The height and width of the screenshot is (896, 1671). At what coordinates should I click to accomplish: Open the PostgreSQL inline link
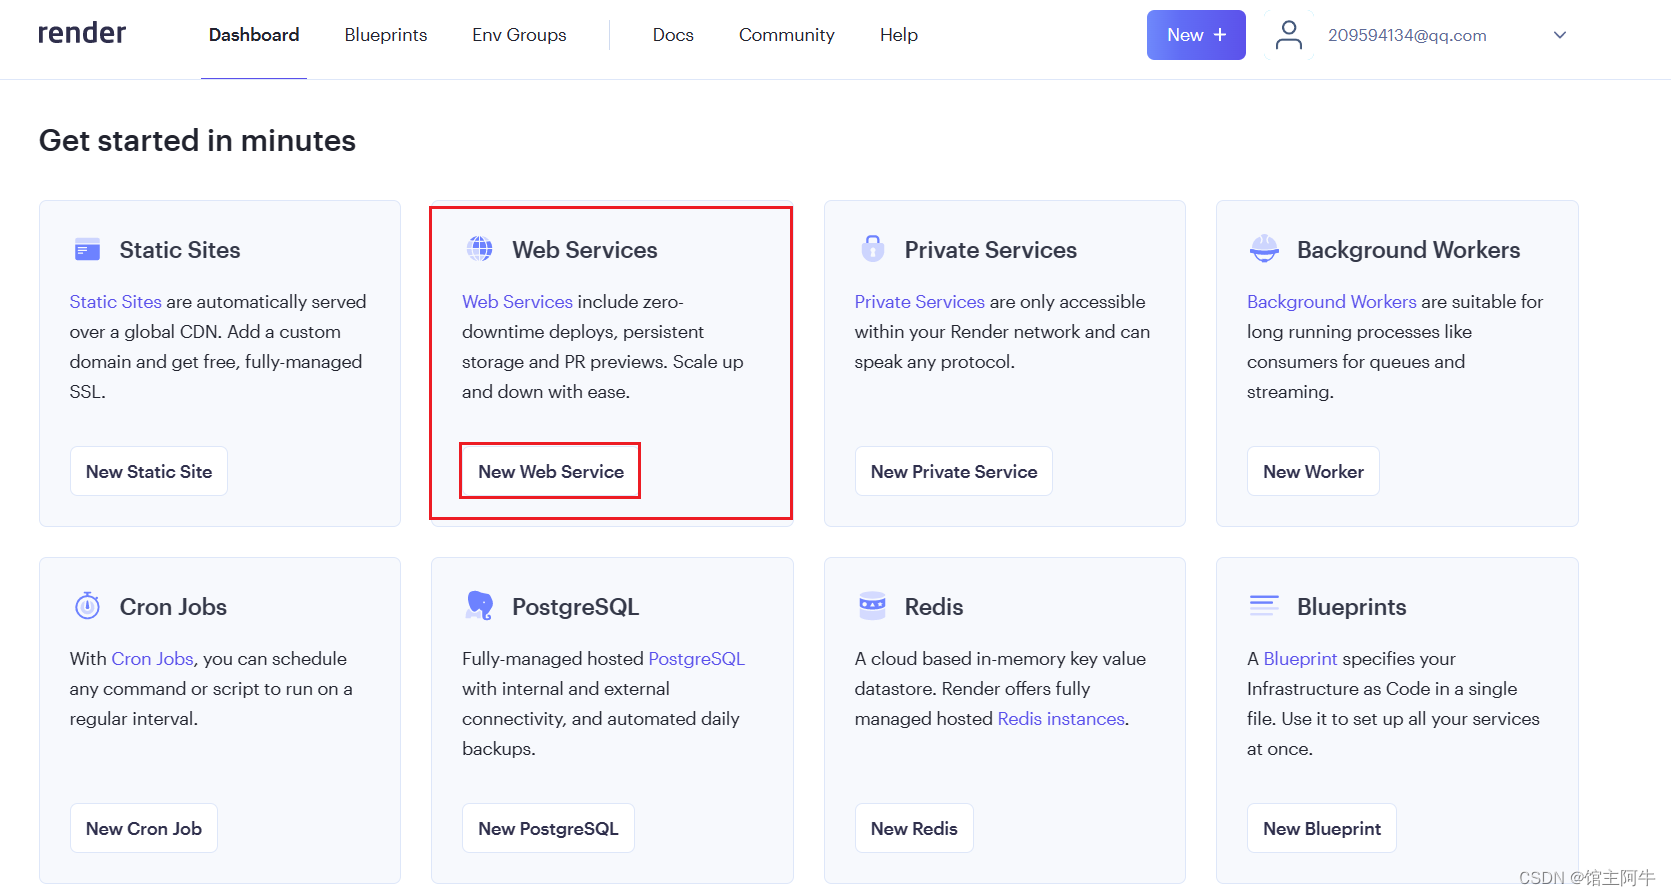(697, 658)
